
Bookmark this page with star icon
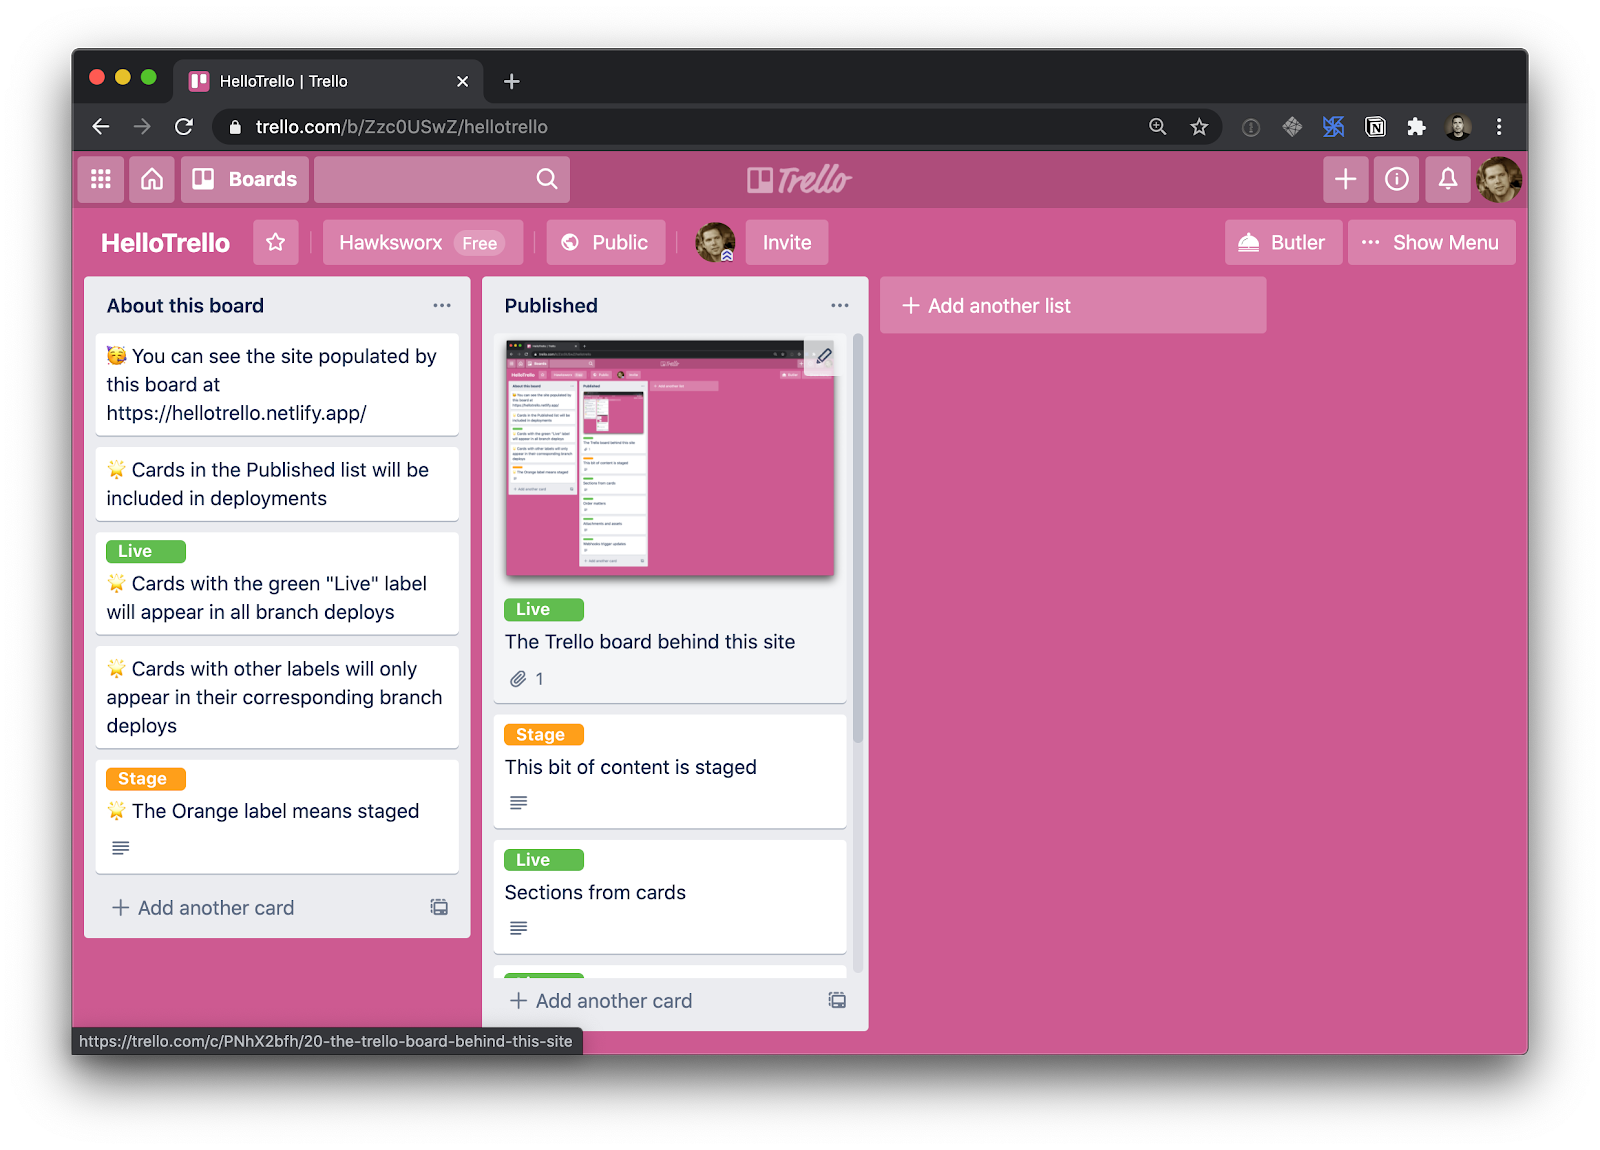(1199, 127)
